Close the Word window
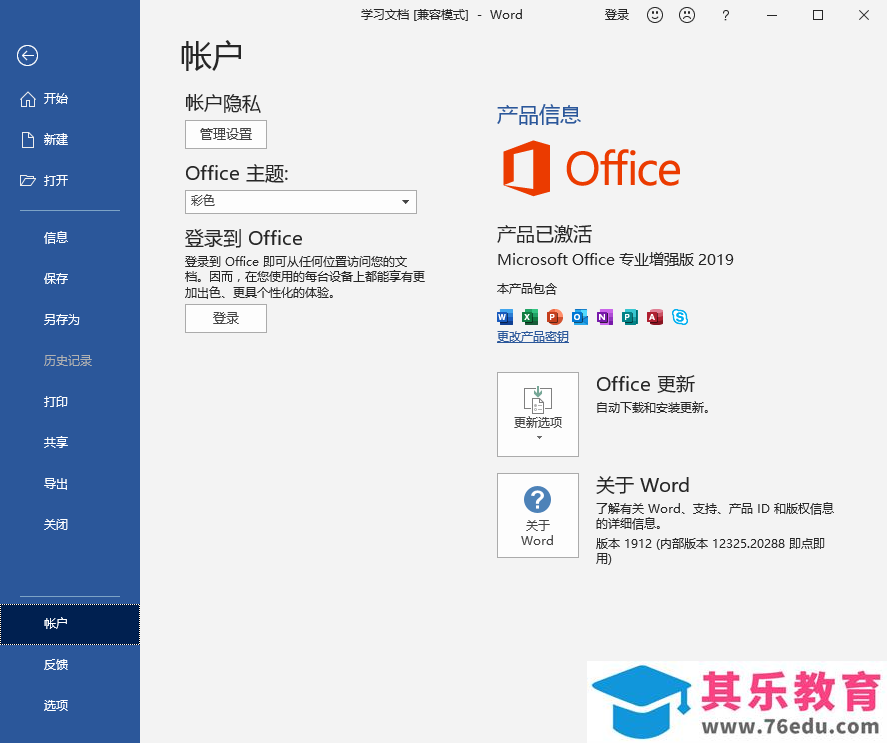Image resolution: width=887 pixels, height=743 pixels. (864, 15)
